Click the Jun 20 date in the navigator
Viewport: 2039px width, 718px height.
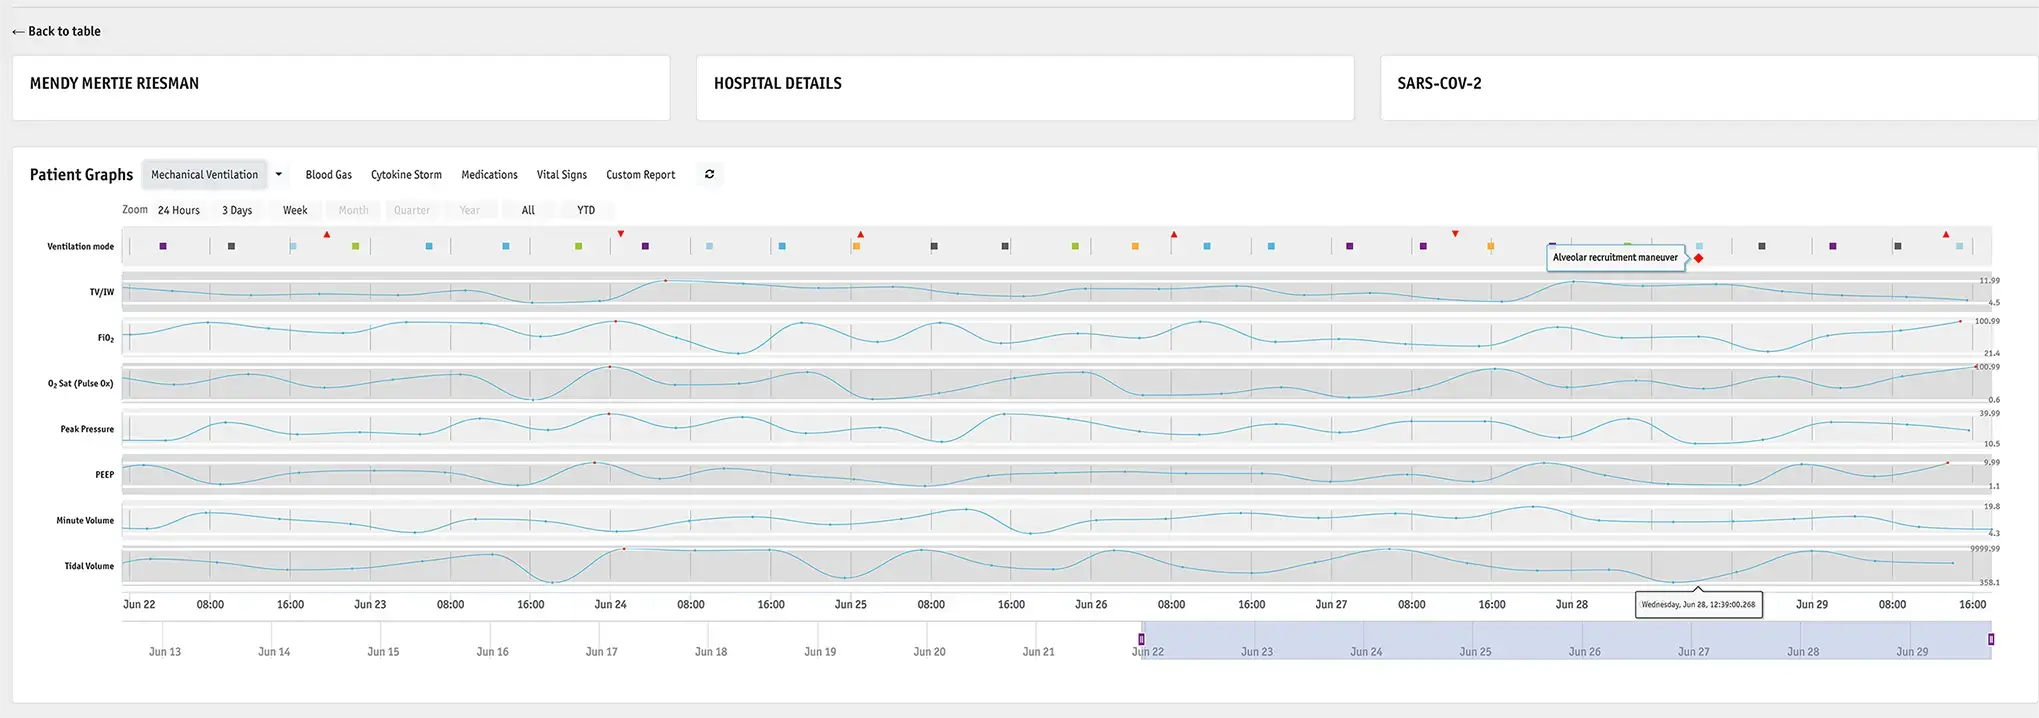pyautogui.click(x=929, y=652)
